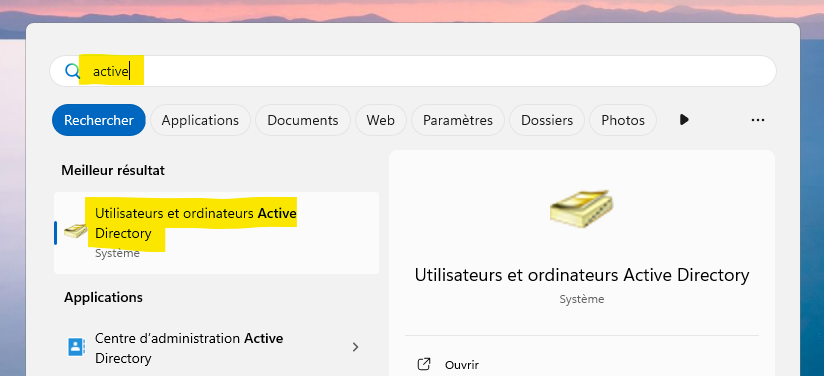Switch to the Dossiers filter tab
Image resolution: width=824 pixels, height=376 pixels.
pos(547,120)
